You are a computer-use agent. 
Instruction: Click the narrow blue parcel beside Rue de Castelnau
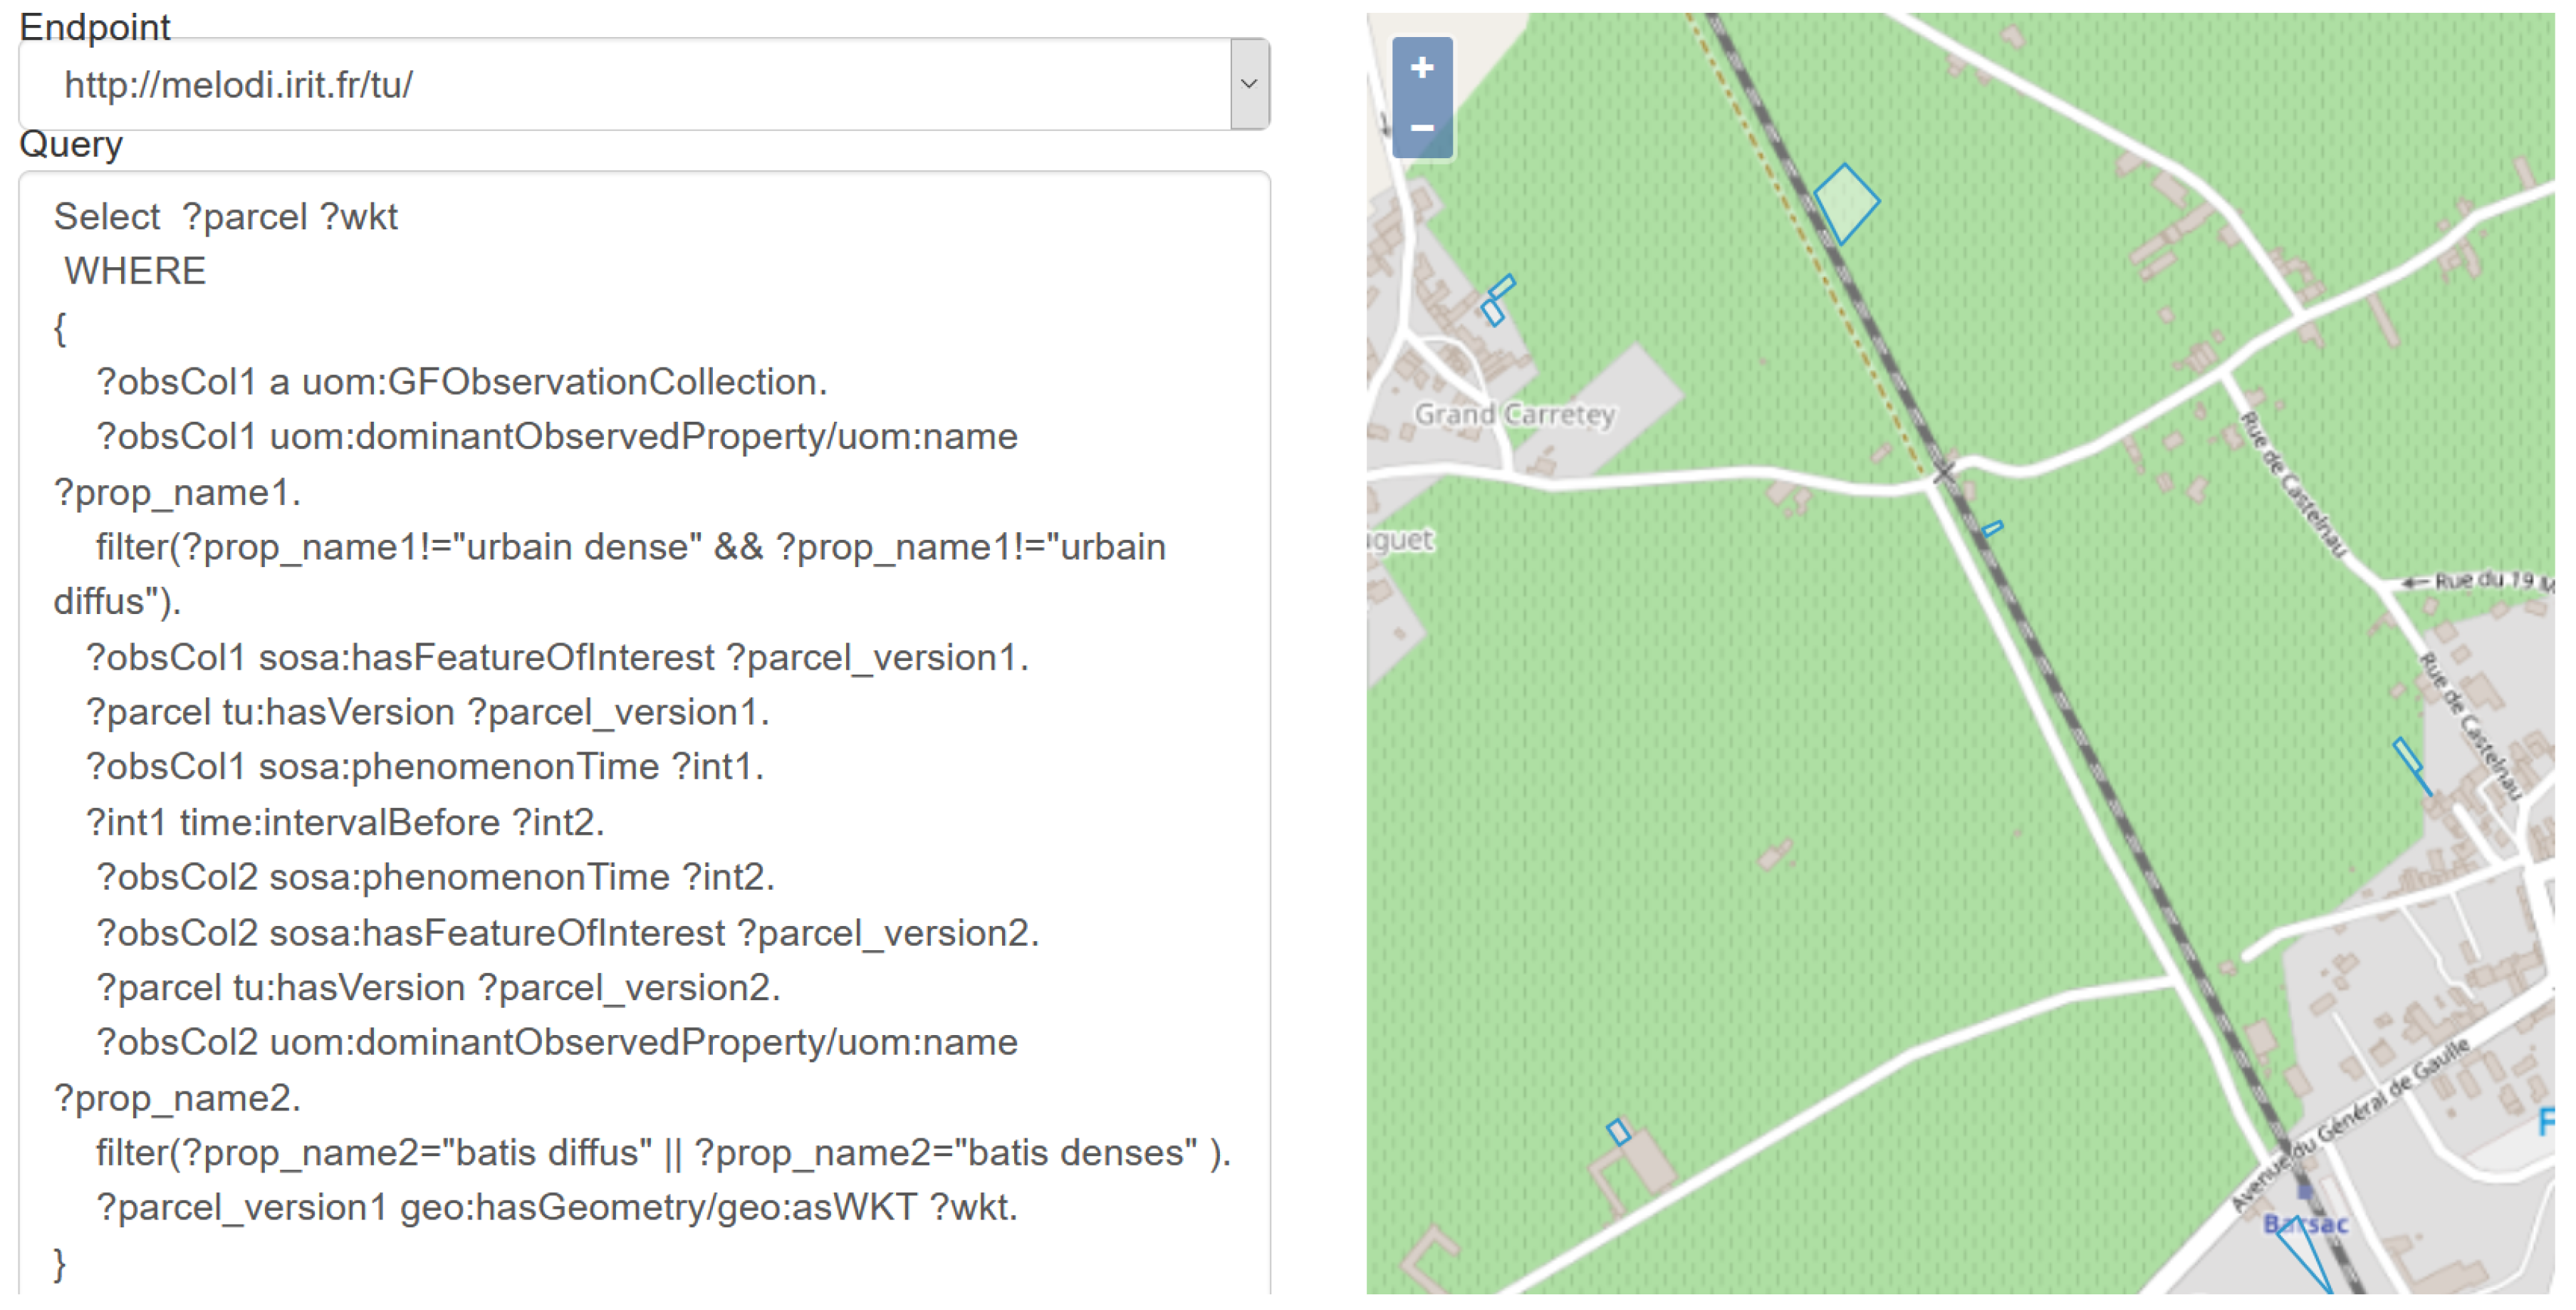point(2407,755)
